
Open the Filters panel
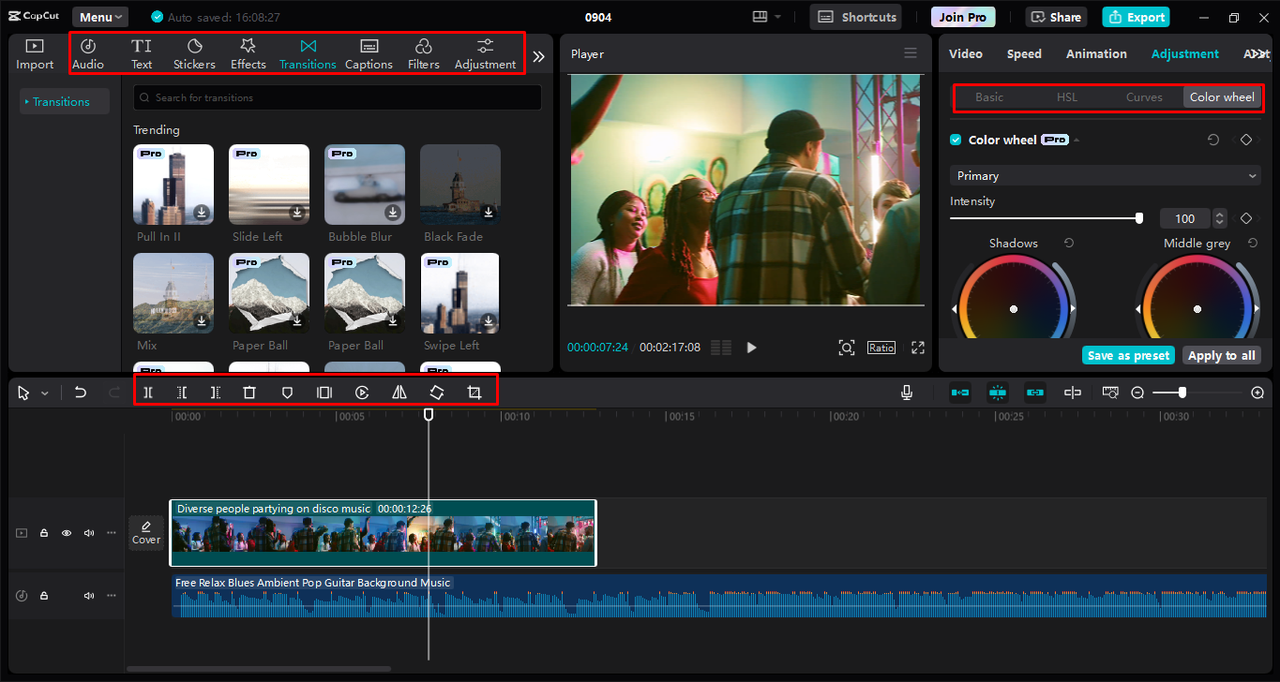click(423, 53)
